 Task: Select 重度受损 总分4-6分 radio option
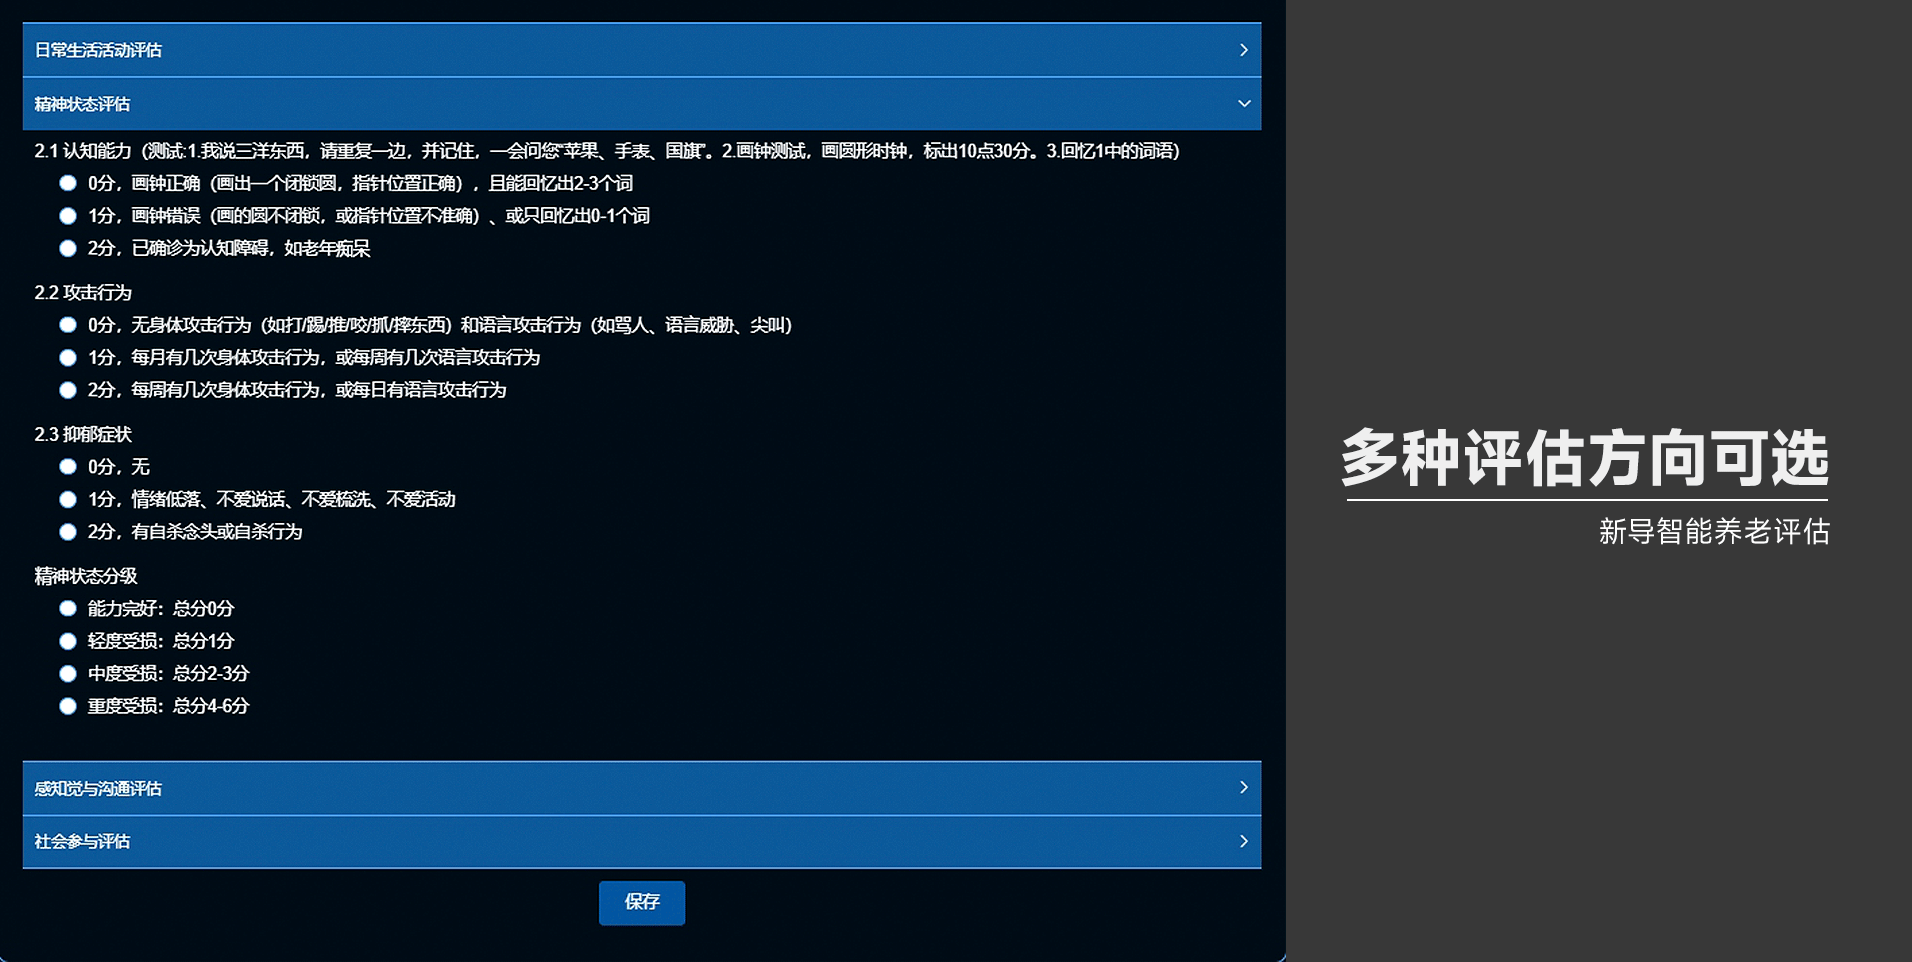pos(68,706)
